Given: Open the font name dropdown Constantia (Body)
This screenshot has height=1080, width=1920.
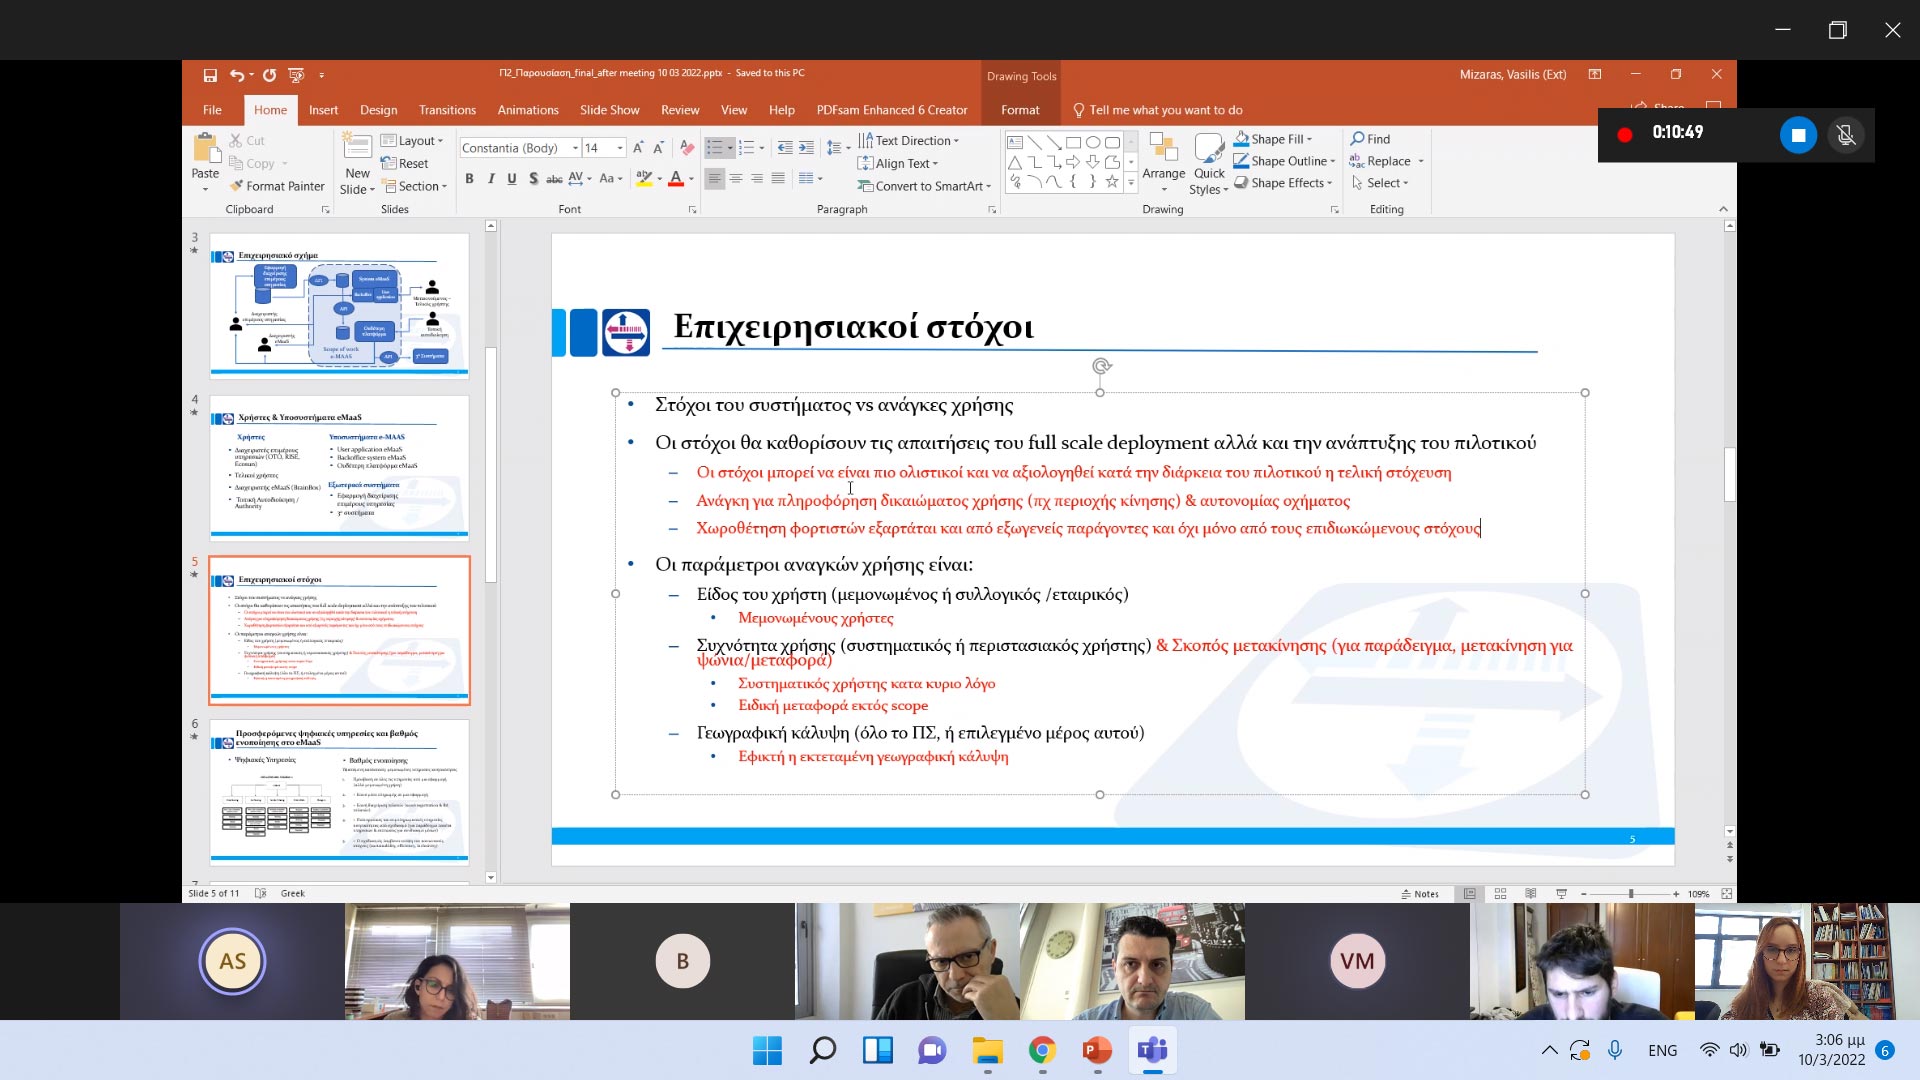Looking at the screenshot, I should tap(575, 148).
